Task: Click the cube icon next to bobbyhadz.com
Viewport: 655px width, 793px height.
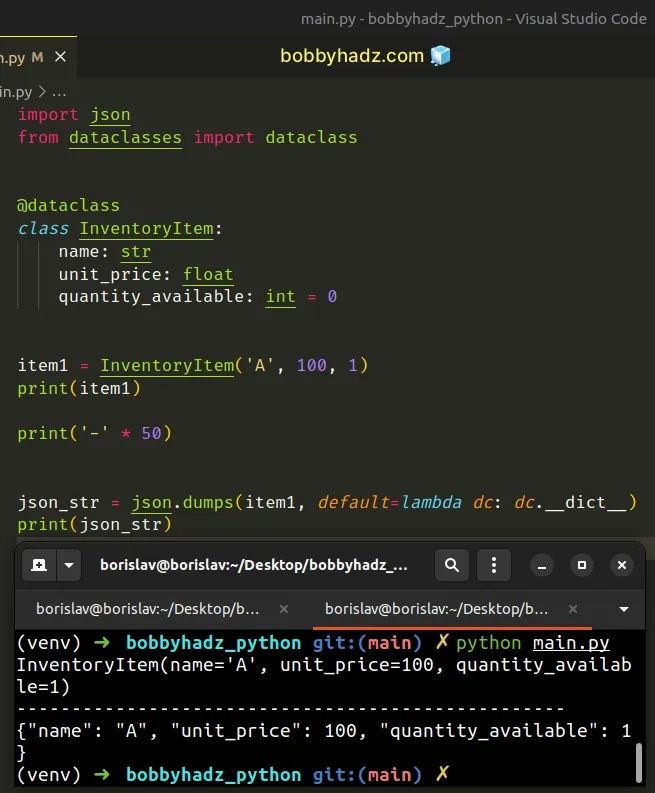Action: [x=440, y=56]
